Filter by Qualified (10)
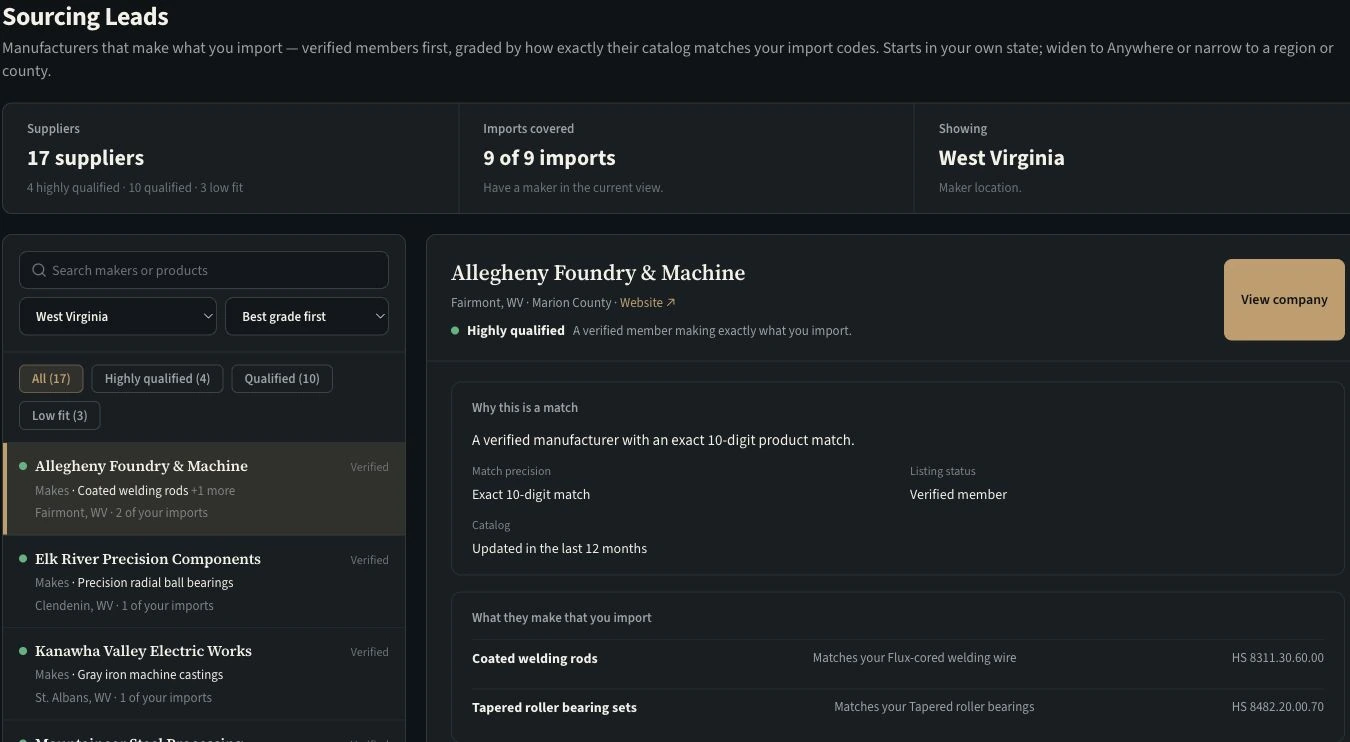The image size is (1350, 742). tap(282, 378)
